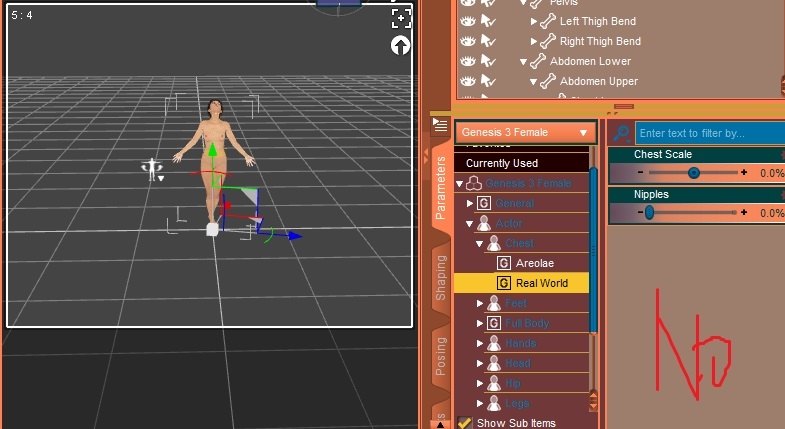Collapse the Abdomen Lower bone
The height and width of the screenshot is (429, 785).
(x=524, y=62)
